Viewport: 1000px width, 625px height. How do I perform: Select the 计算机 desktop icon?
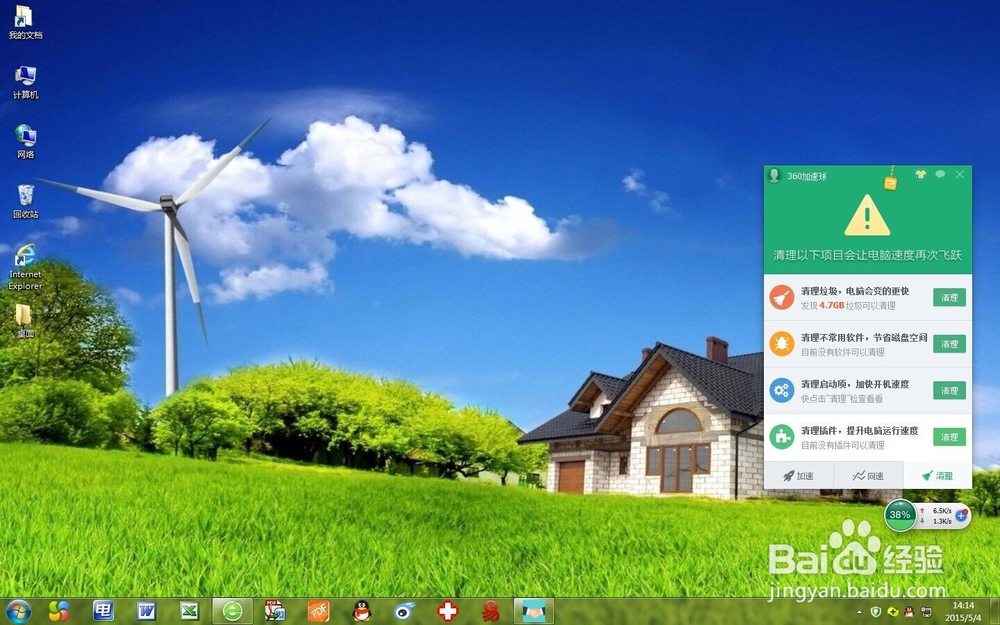(x=25, y=82)
